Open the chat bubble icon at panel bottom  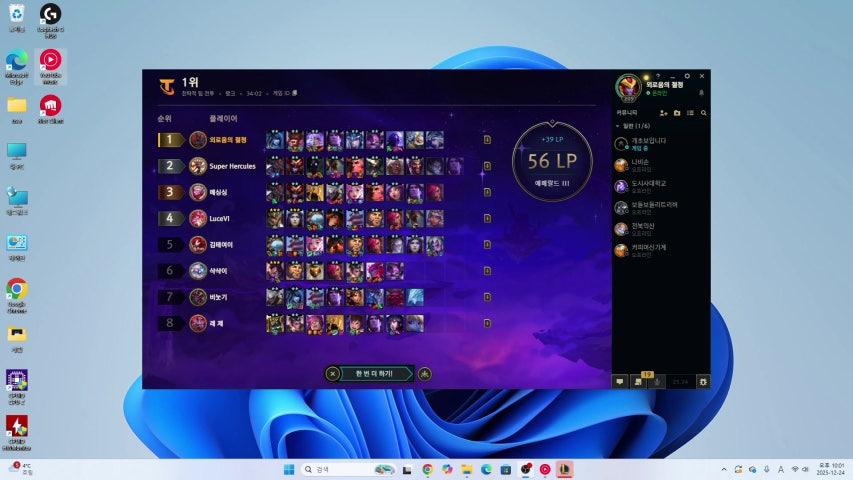tap(620, 382)
